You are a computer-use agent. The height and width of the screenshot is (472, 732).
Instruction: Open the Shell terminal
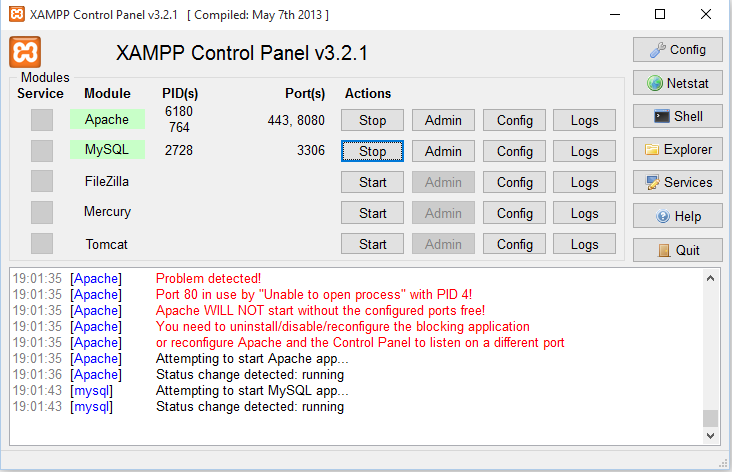(x=678, y=116)
